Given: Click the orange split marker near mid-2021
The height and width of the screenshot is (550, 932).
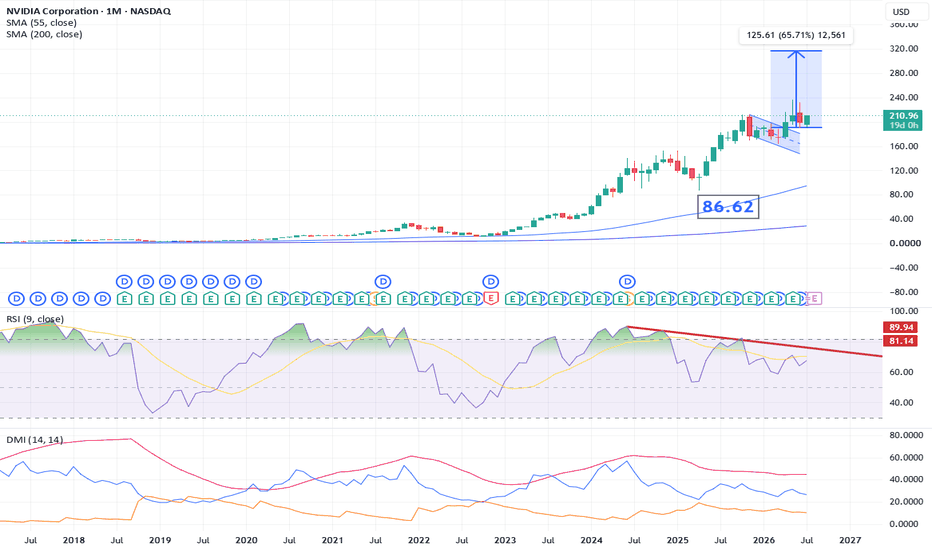Looking at the screenshot, I should 374,298.
